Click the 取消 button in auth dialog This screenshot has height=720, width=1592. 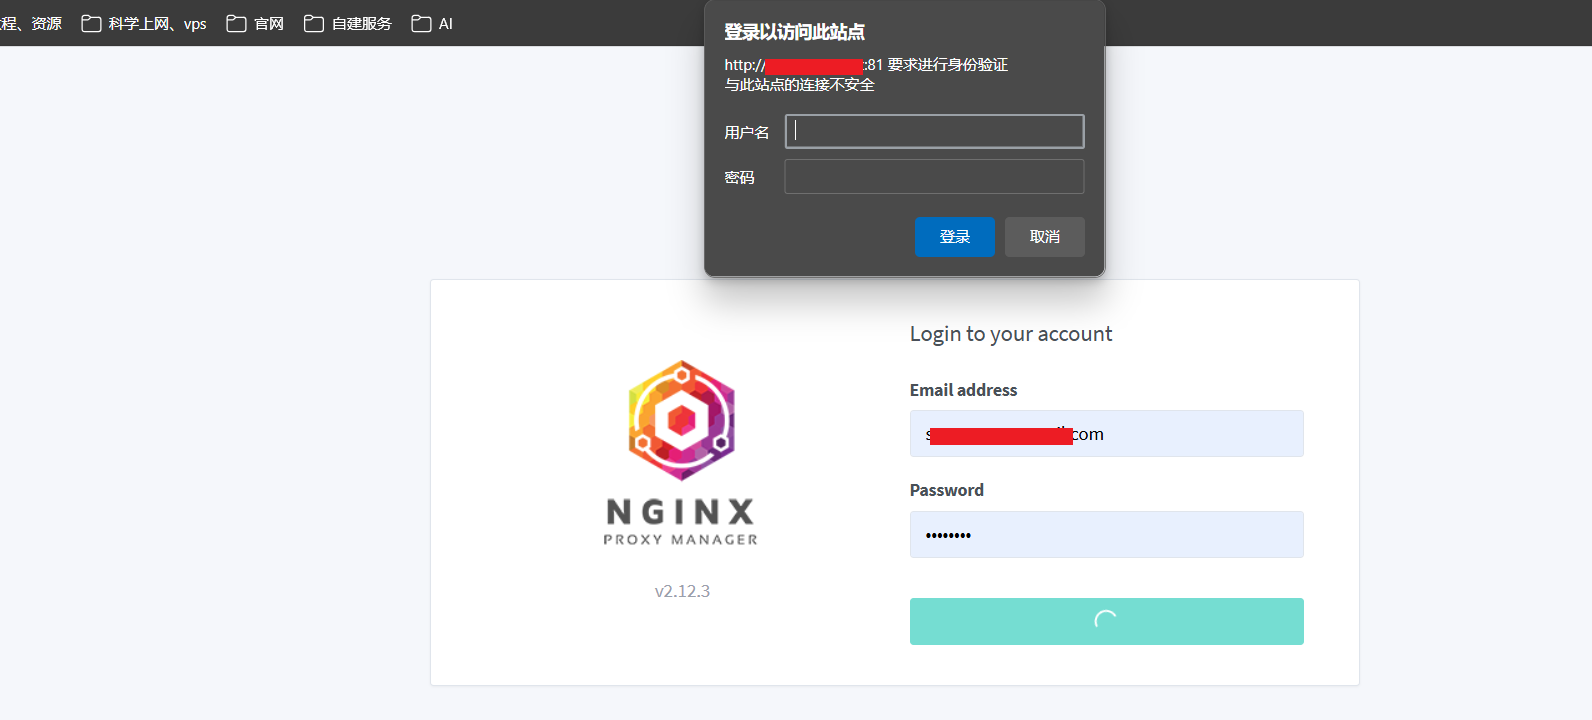point(1044,237)
